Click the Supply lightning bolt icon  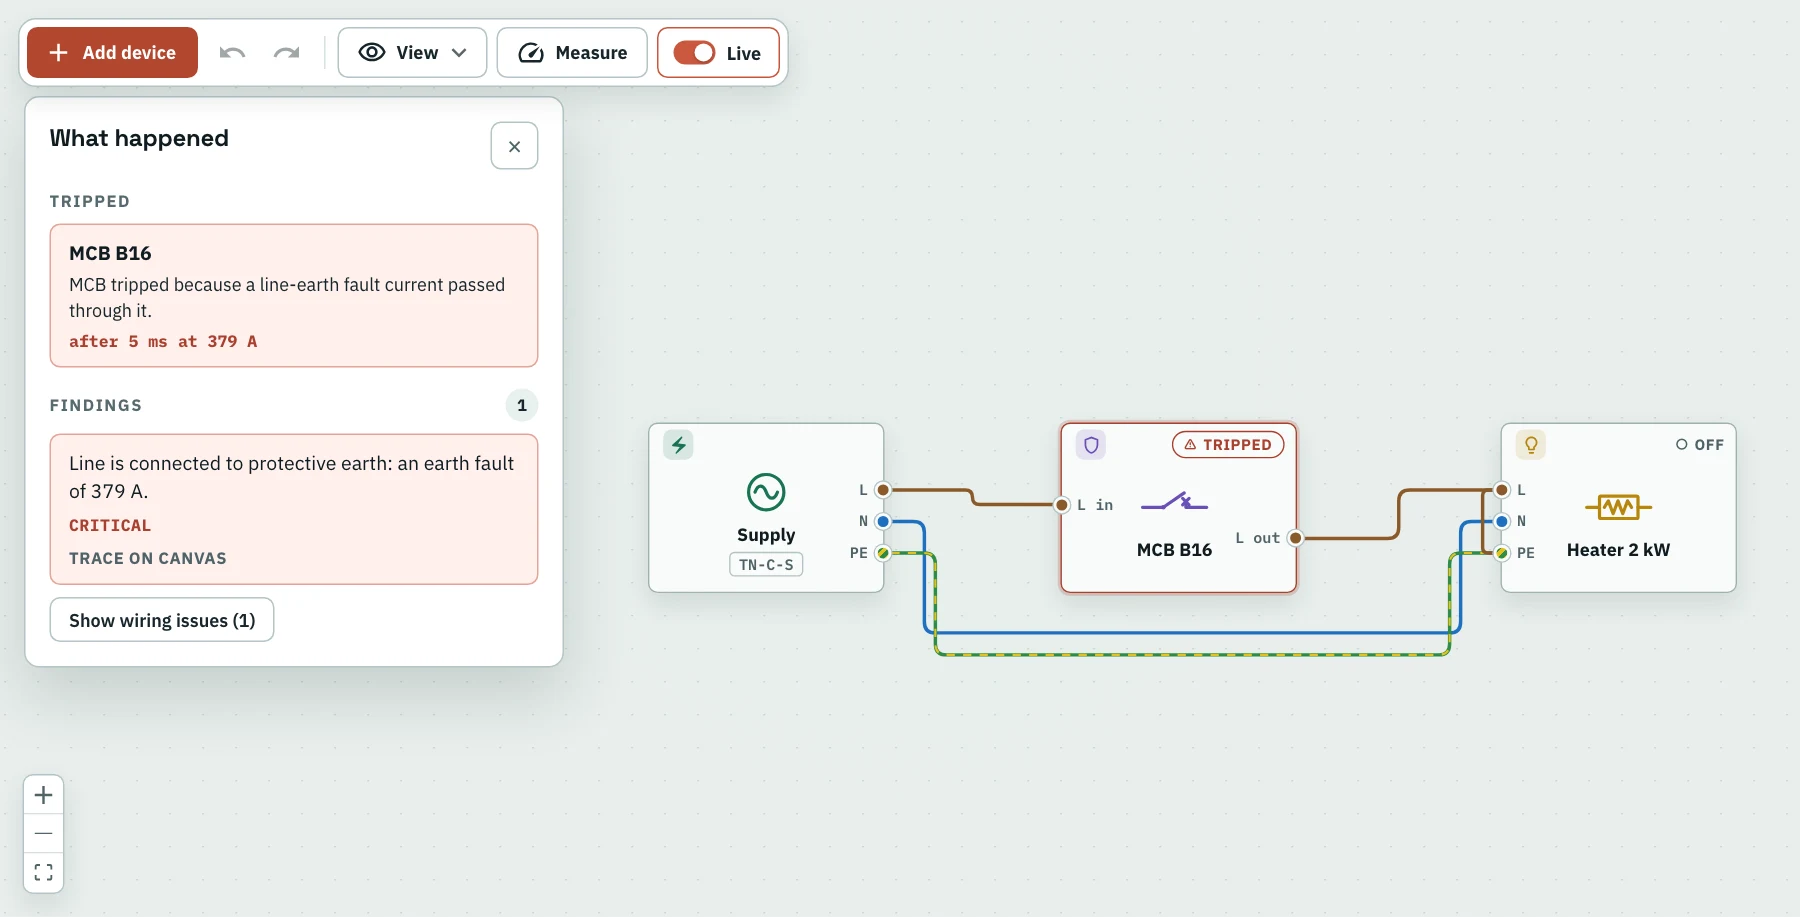[x=678, y=445]
